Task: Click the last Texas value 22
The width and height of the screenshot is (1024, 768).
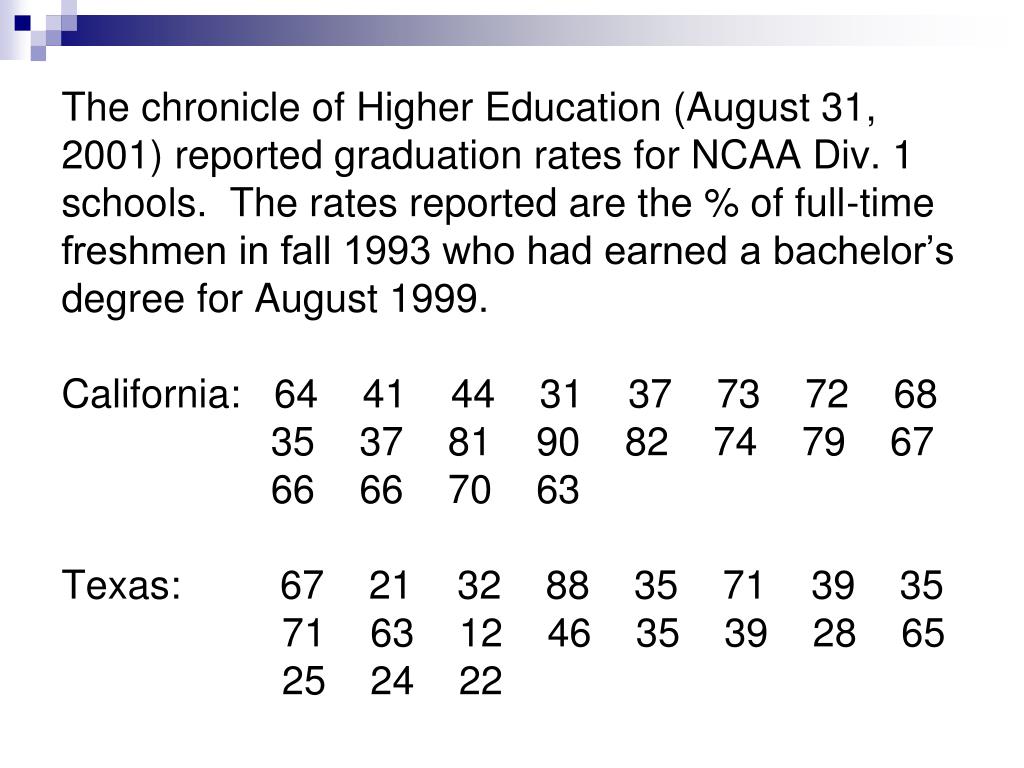Action: (x=480, y=682)
